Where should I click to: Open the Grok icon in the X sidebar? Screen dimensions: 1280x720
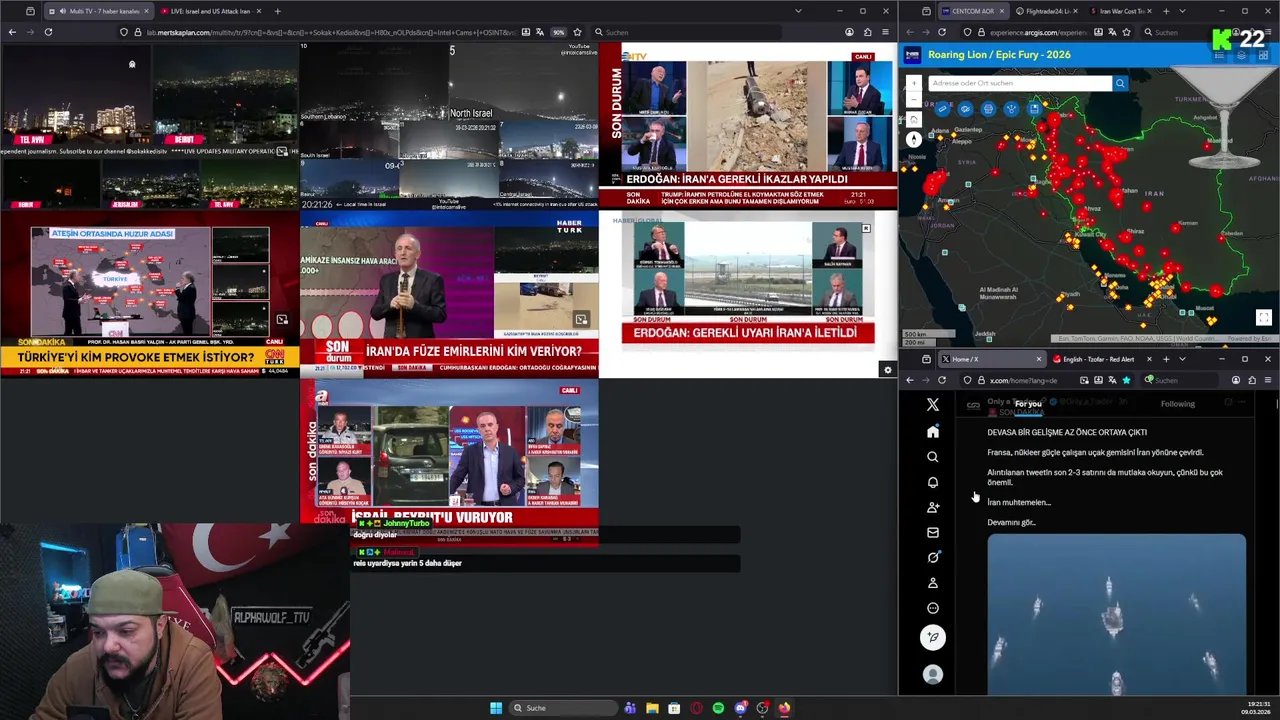[x=933, y=557]
